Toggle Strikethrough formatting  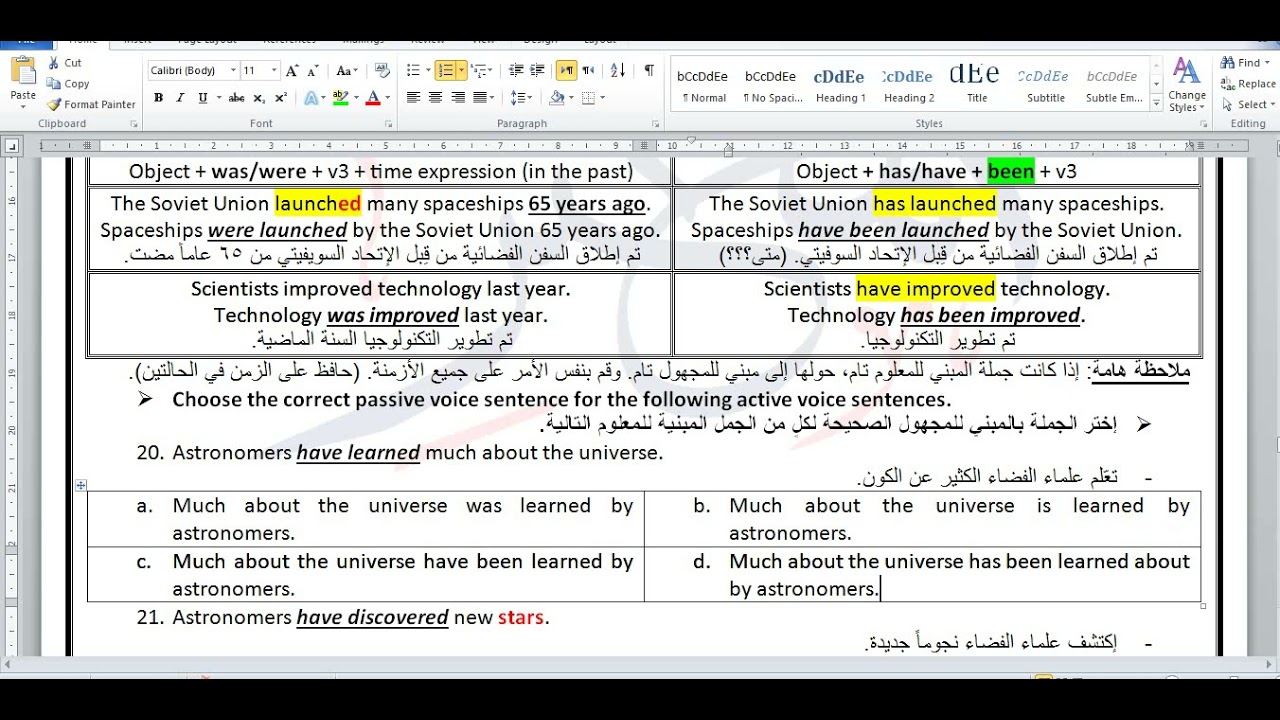pos(237,98)
